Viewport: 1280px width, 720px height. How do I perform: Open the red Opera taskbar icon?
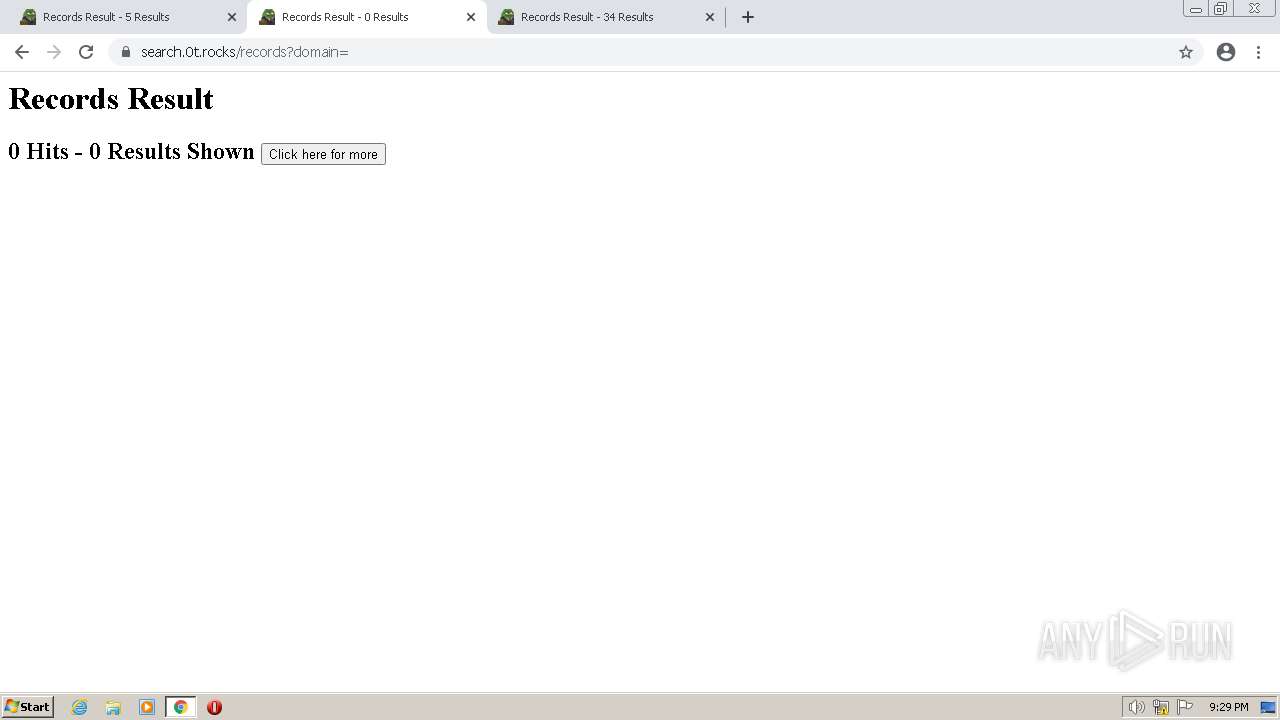pos(214,707)
